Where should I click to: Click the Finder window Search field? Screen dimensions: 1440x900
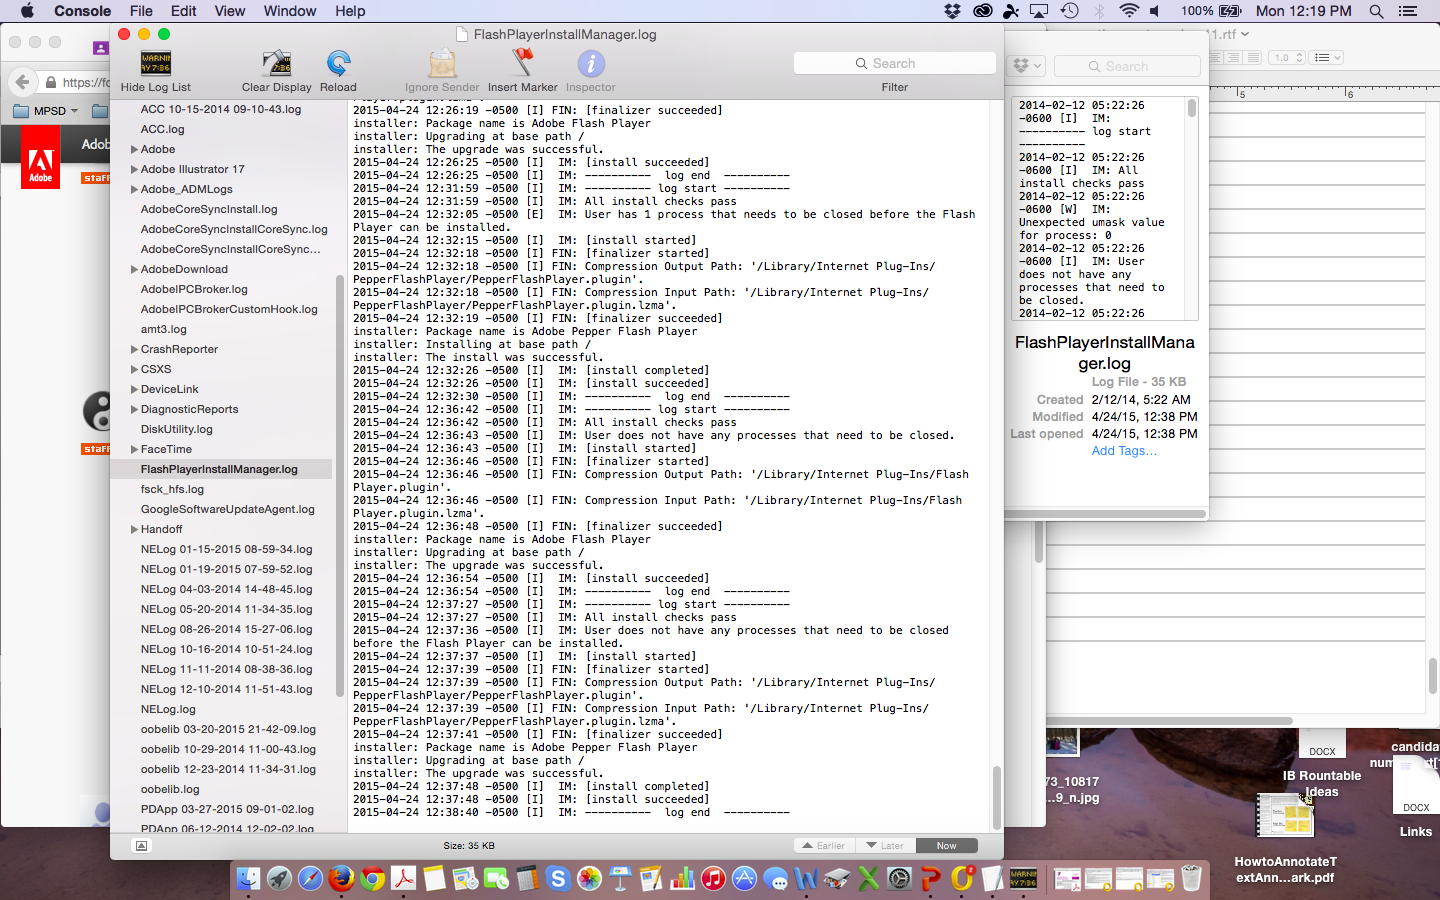pos(1127,66)
